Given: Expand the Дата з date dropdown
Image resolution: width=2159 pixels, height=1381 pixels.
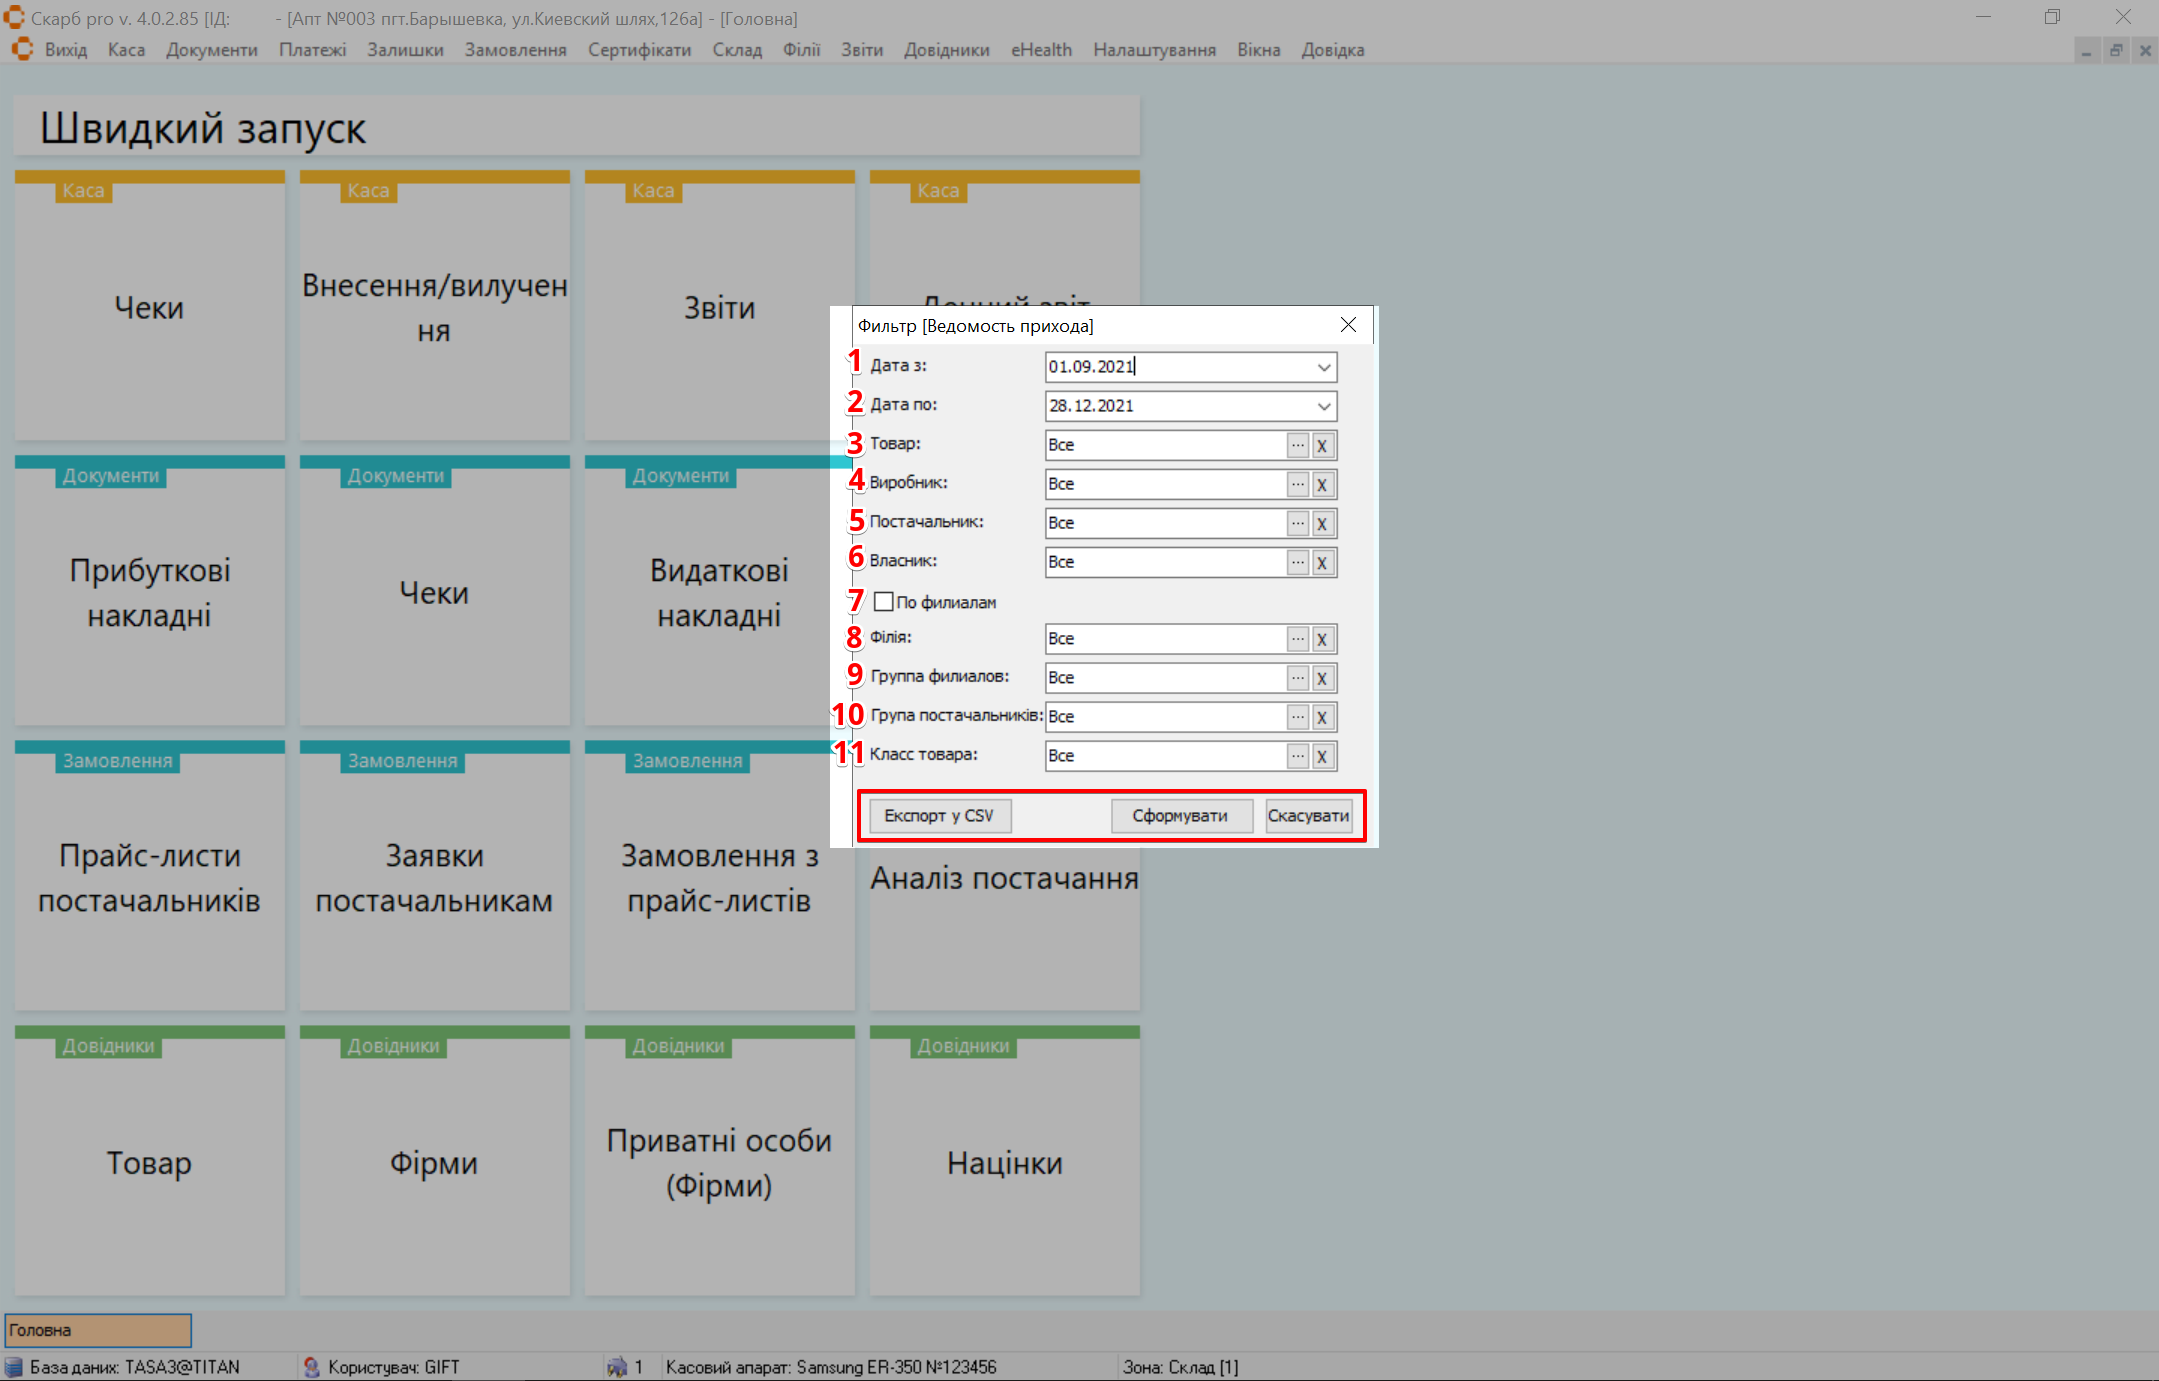Looking at the screenshot, I should [1323, 367].
